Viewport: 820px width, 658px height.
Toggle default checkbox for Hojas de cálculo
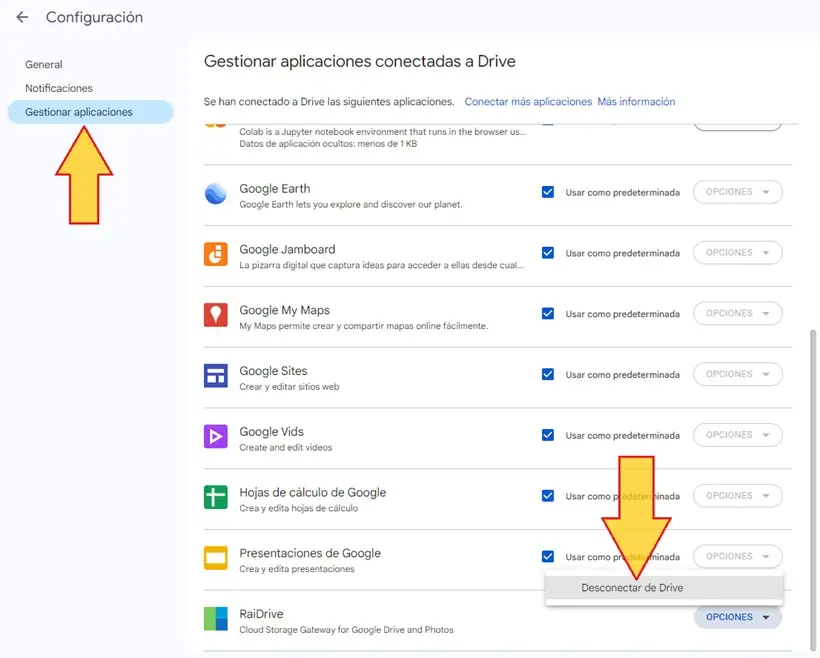click(x=548, y=495)
